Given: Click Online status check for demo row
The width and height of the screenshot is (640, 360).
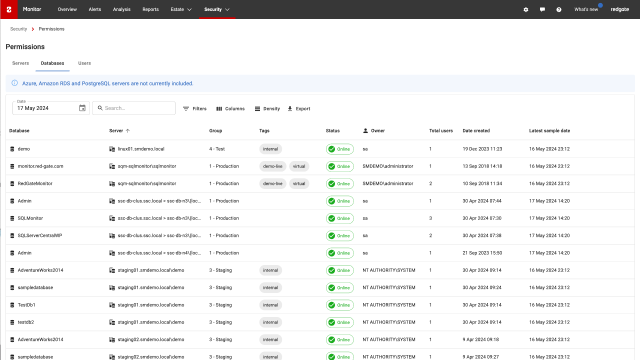Looking at the screenshot, I should click(x=331, y=149).
